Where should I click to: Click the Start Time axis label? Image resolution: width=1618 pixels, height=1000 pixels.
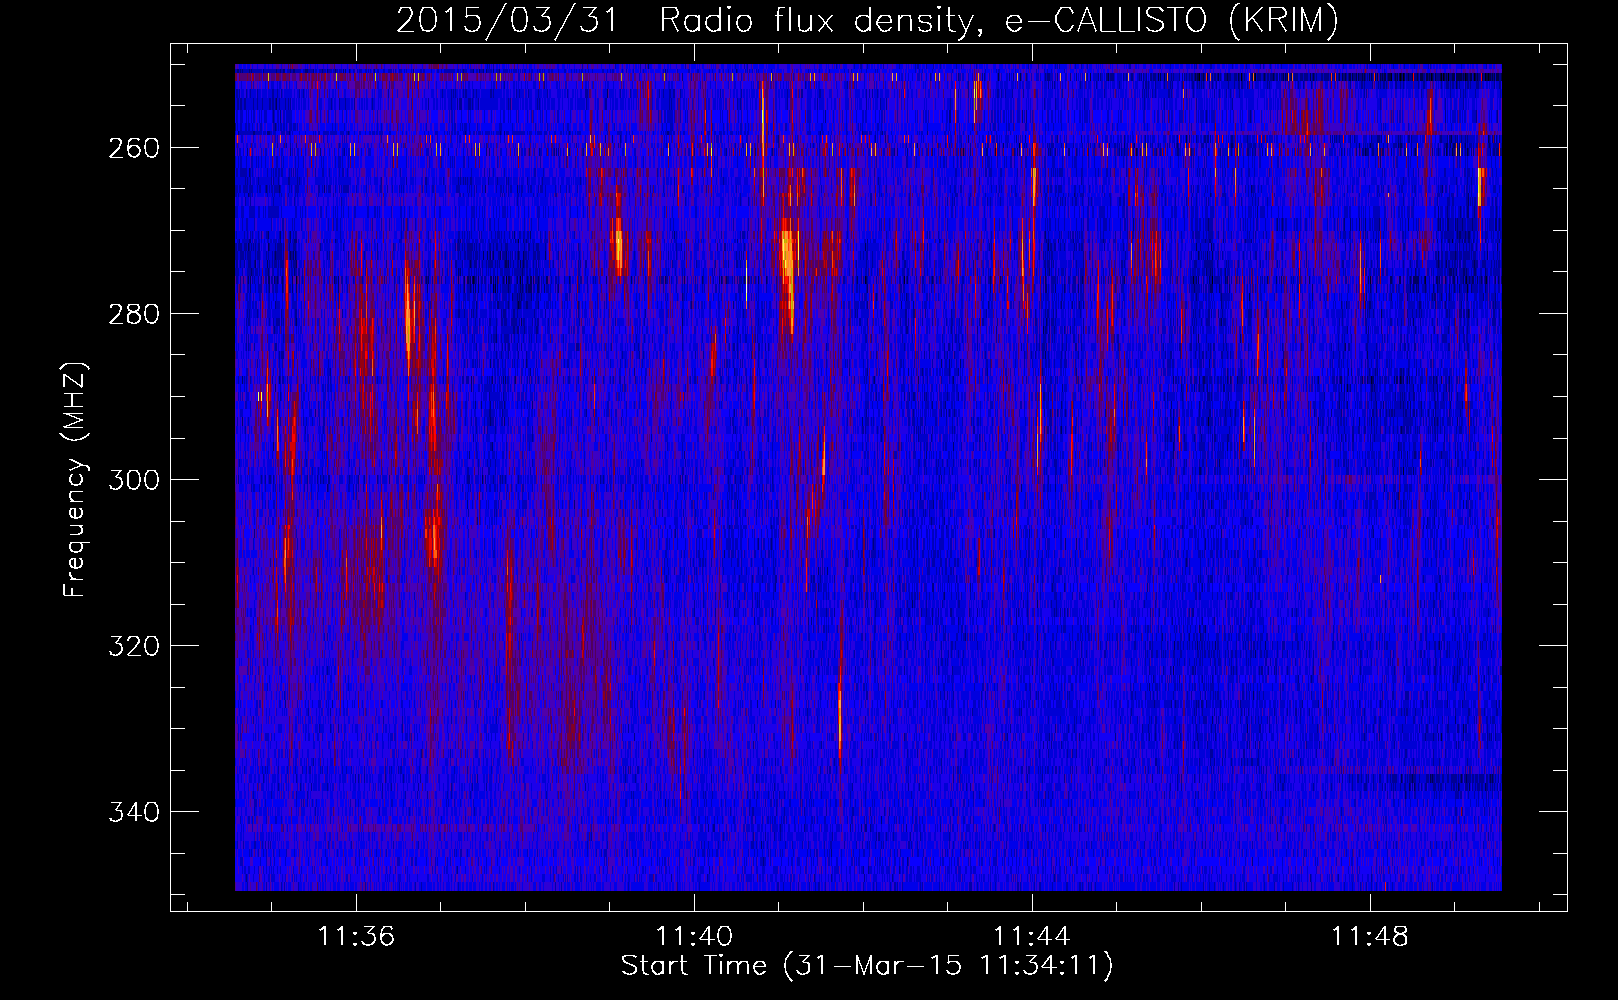[x=867, y=966]
